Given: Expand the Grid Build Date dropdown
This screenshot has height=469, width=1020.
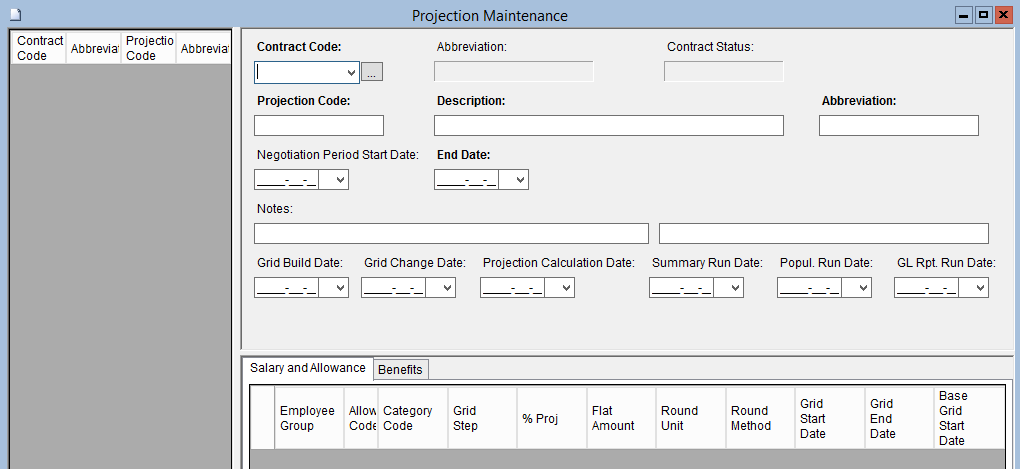Looking at the screenshot, I should coord(340,288).
